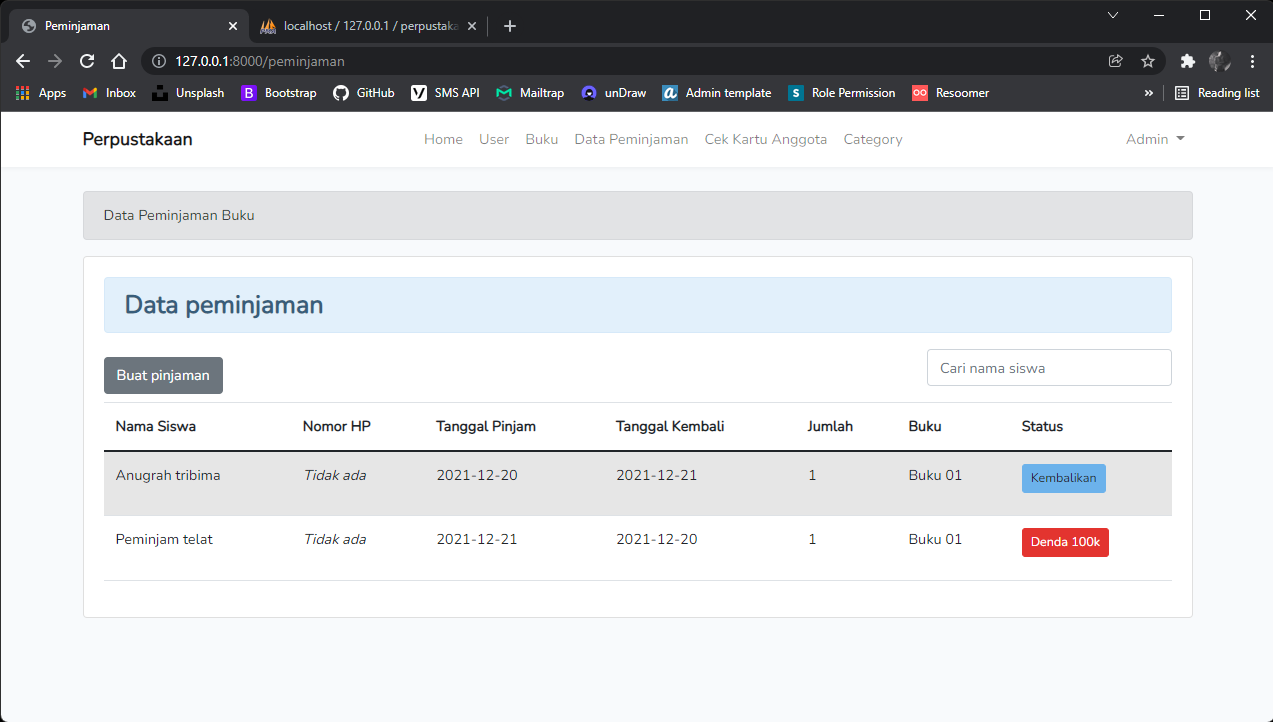This screenshot has width=1273, height=722.
Task: Toggle the bookmark star for this page
Action: 1147,61
